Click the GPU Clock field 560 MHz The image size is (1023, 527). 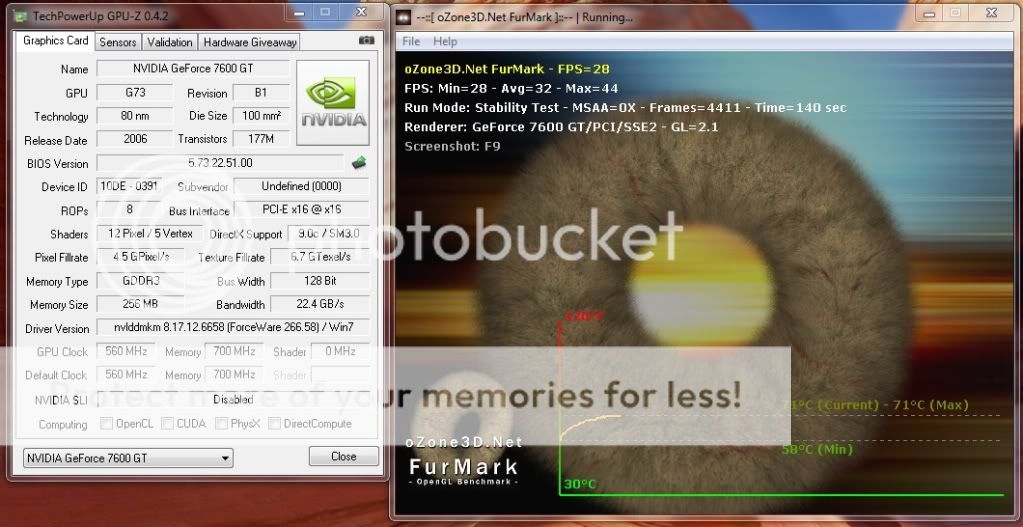126,351
